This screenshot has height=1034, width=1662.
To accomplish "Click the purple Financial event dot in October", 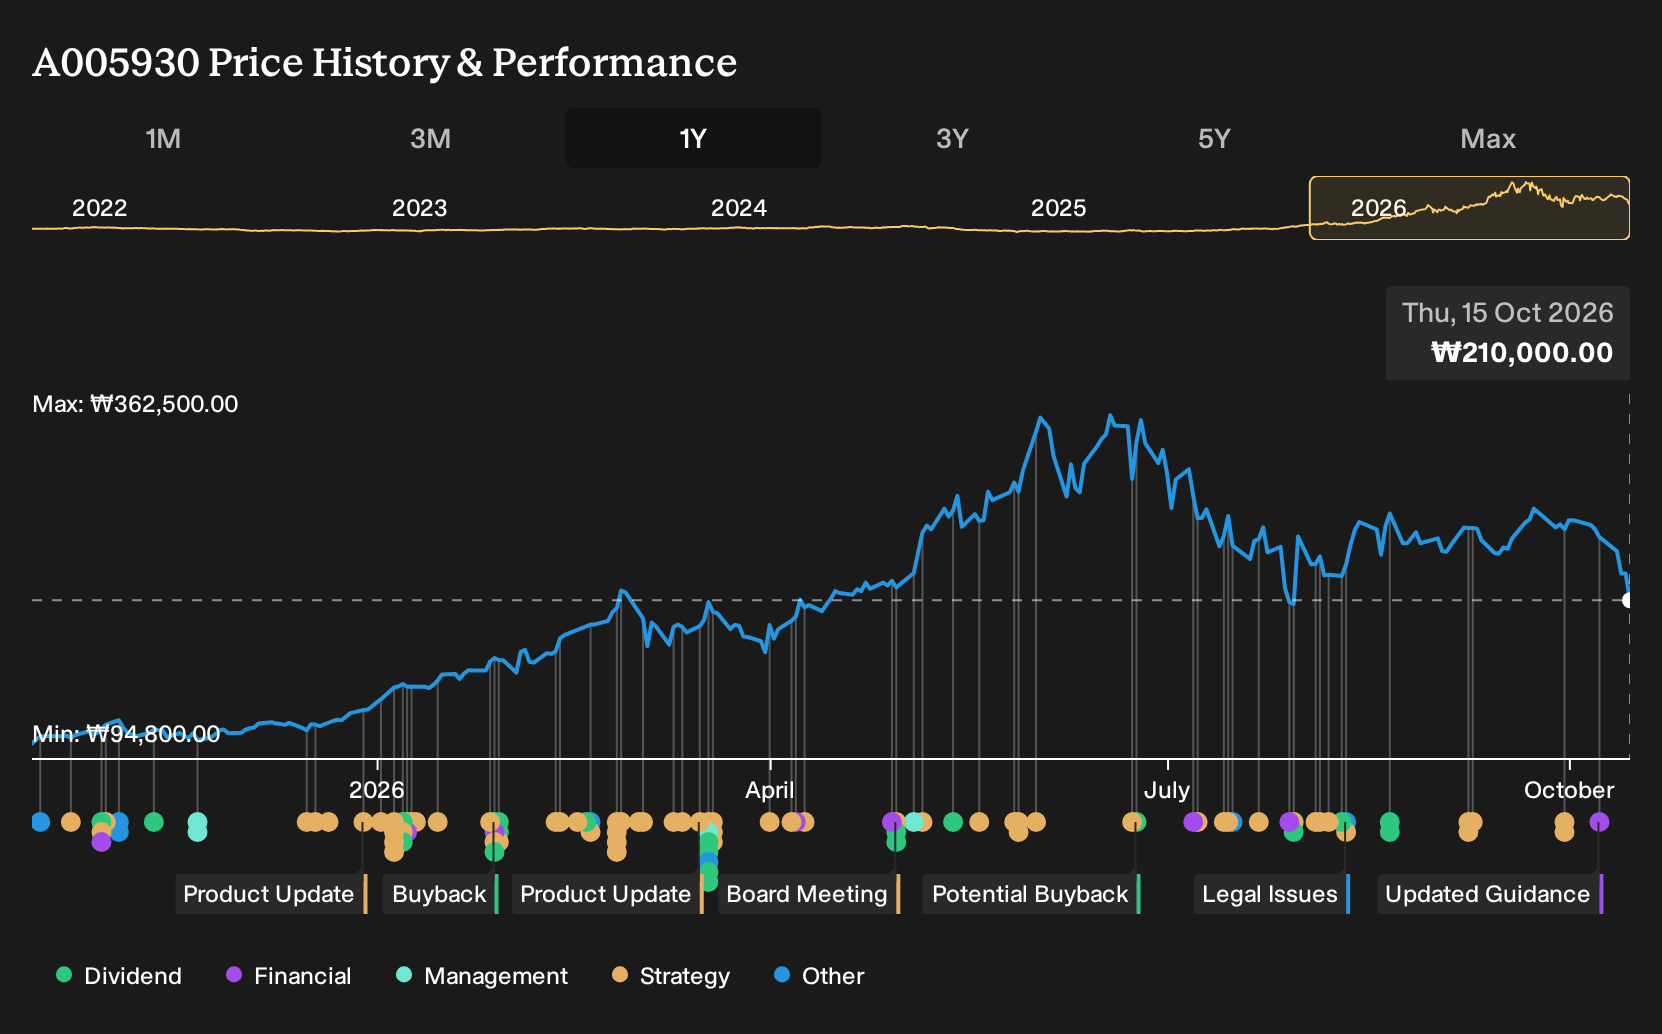I will coord(1599,822).
